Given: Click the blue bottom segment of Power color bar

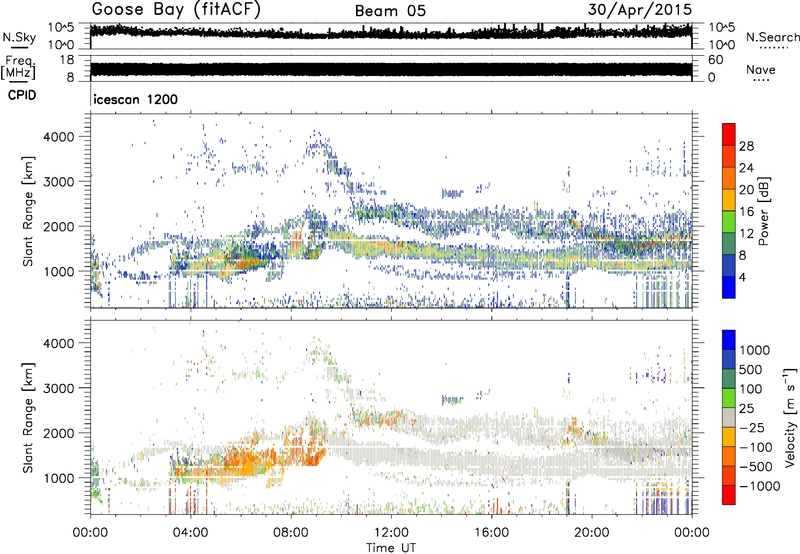Looking at the screenshot, I should (x=729, y=287).
